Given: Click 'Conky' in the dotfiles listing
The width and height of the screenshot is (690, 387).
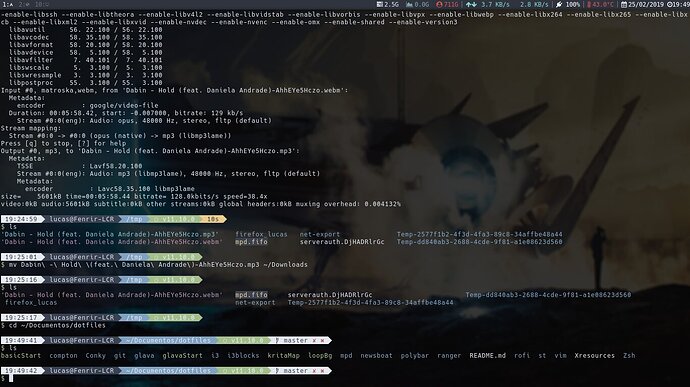Looking at the screenshot, I should (95, 356).
